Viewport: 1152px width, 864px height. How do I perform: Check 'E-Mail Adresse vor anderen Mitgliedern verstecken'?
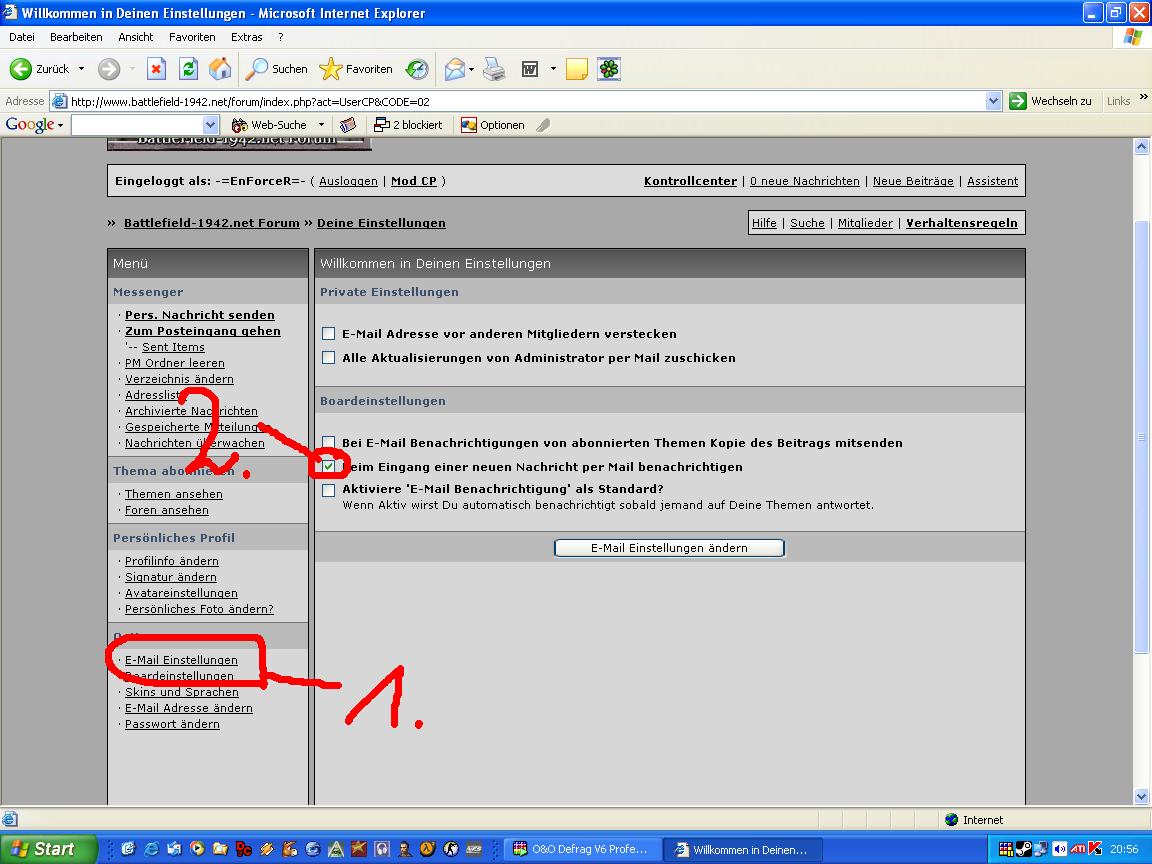point(328,334)
